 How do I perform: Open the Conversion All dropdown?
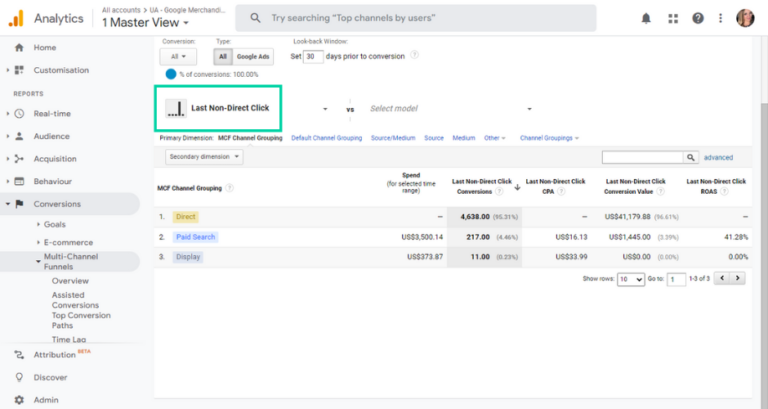178,57
